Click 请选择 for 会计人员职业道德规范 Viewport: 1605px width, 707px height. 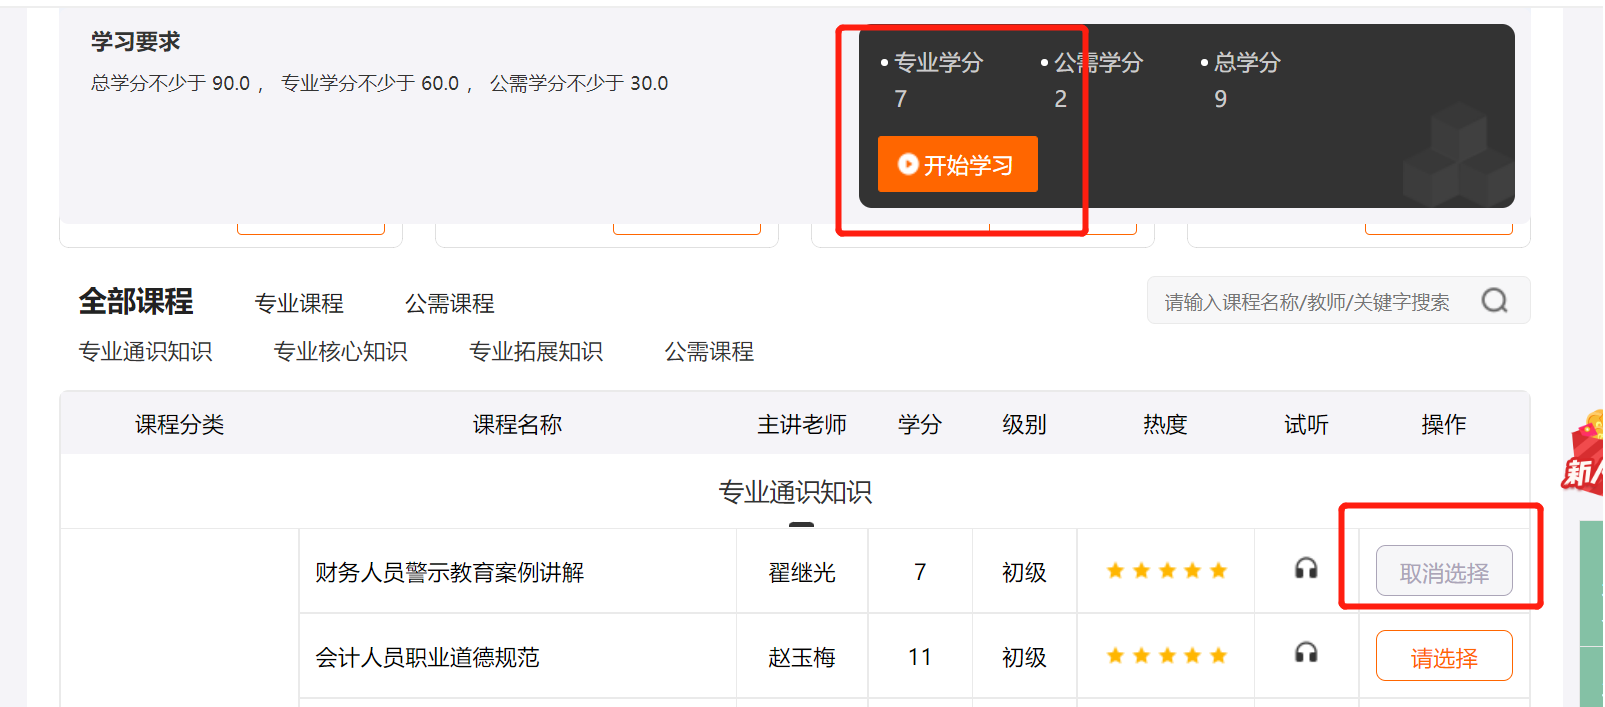[x=1443, y=656]
